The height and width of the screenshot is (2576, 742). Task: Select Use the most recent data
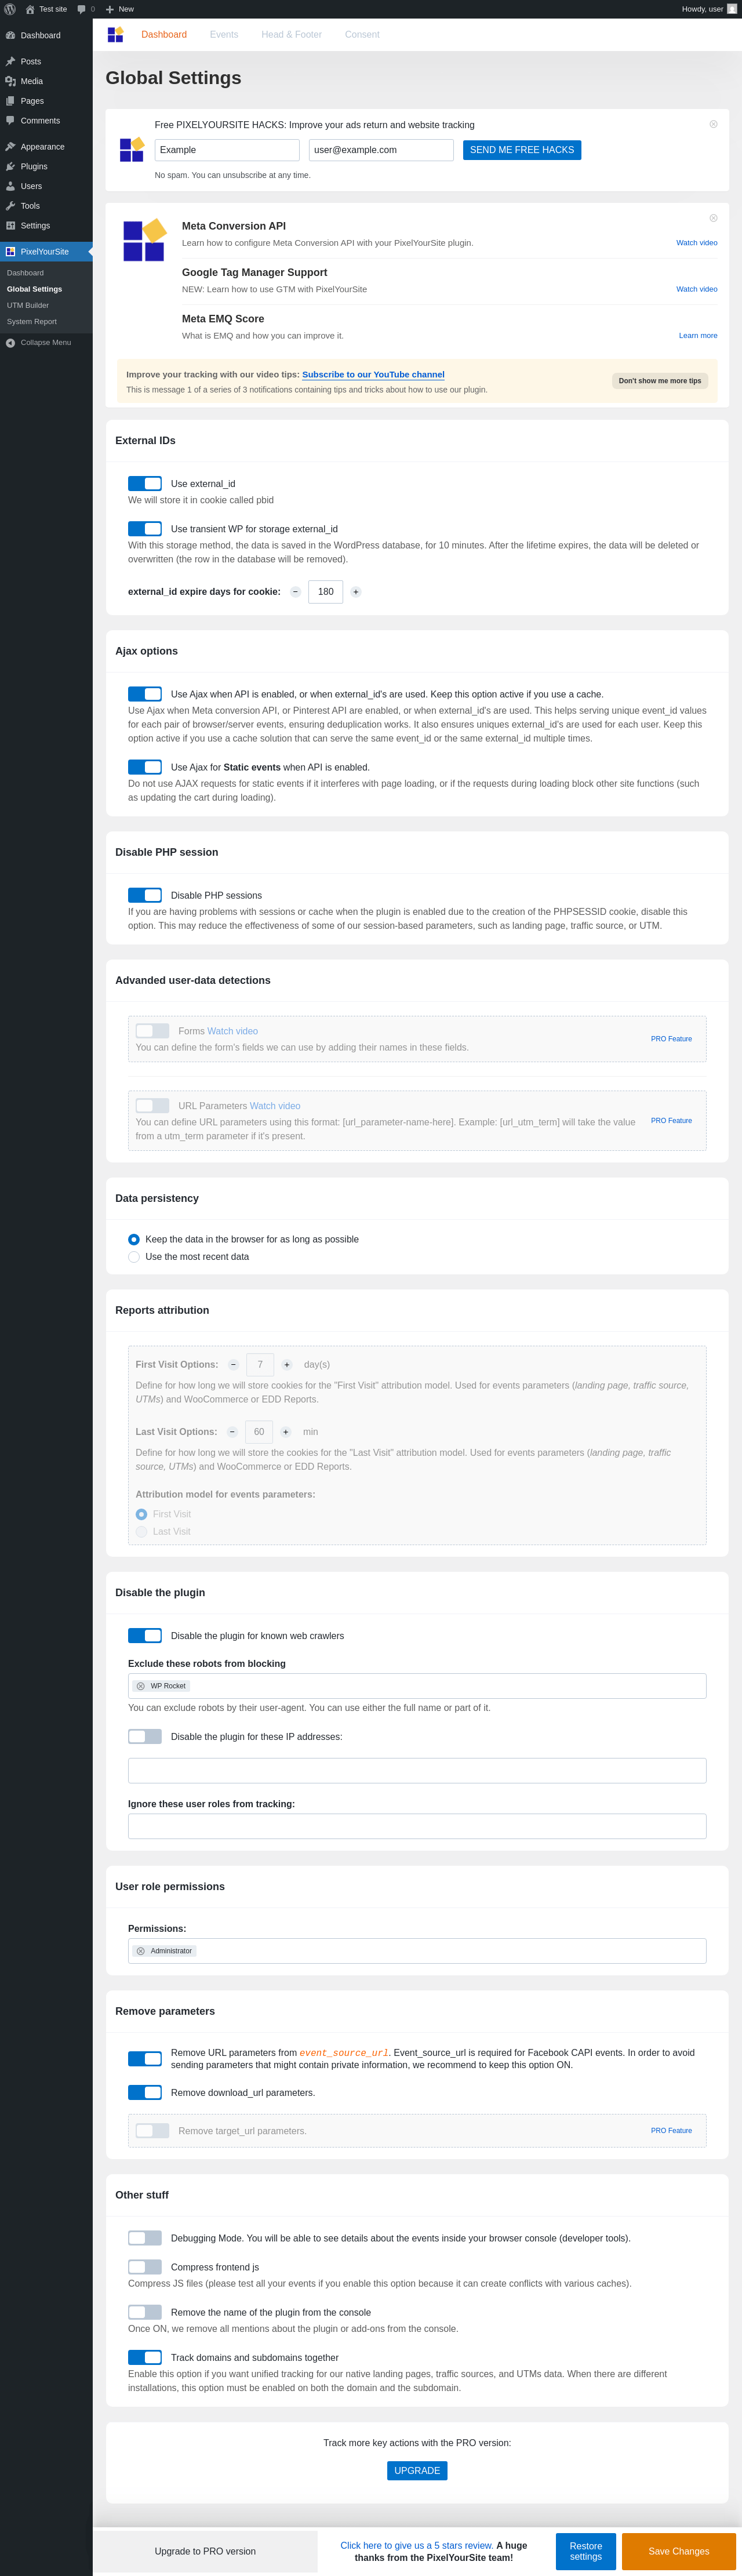(134, 1257)
